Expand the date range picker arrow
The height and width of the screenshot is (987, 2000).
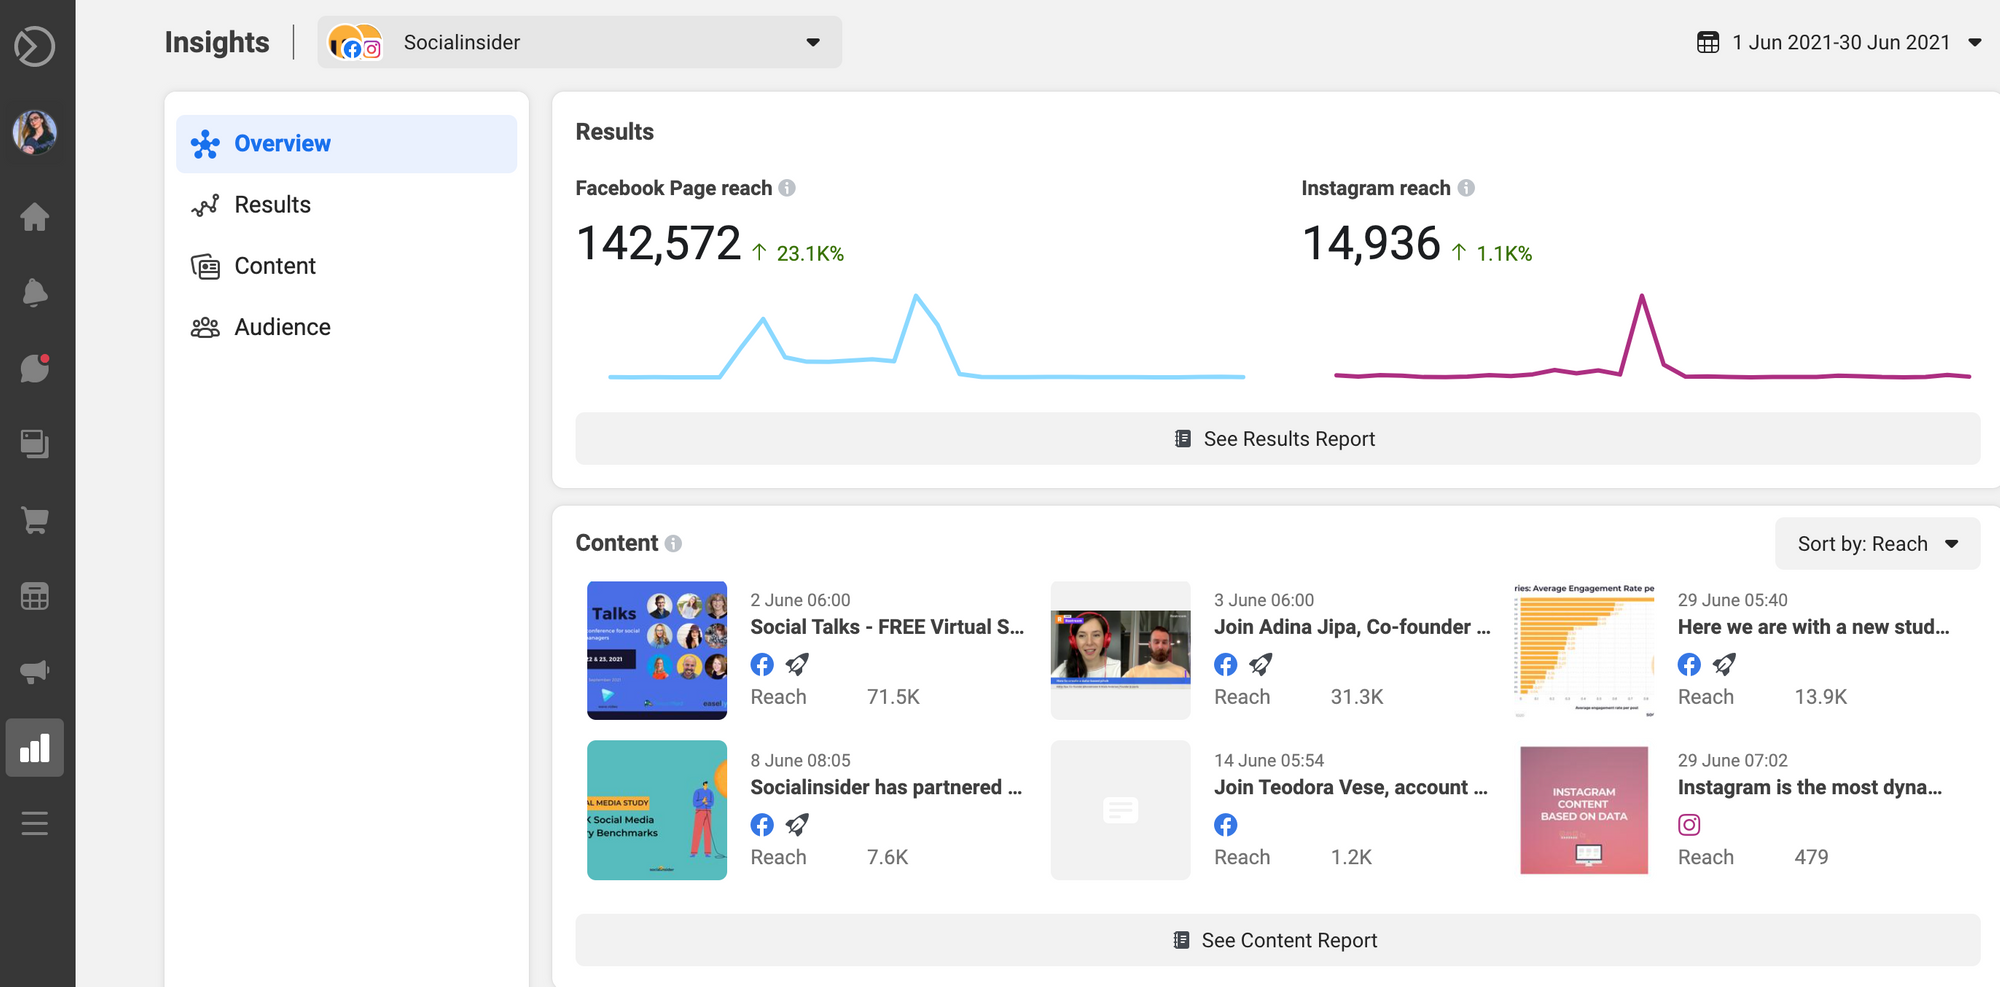[x=1975, y=42]
